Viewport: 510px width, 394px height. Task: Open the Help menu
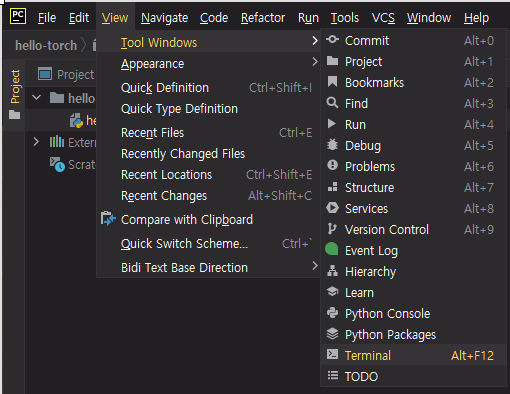(x=476, y=18)
